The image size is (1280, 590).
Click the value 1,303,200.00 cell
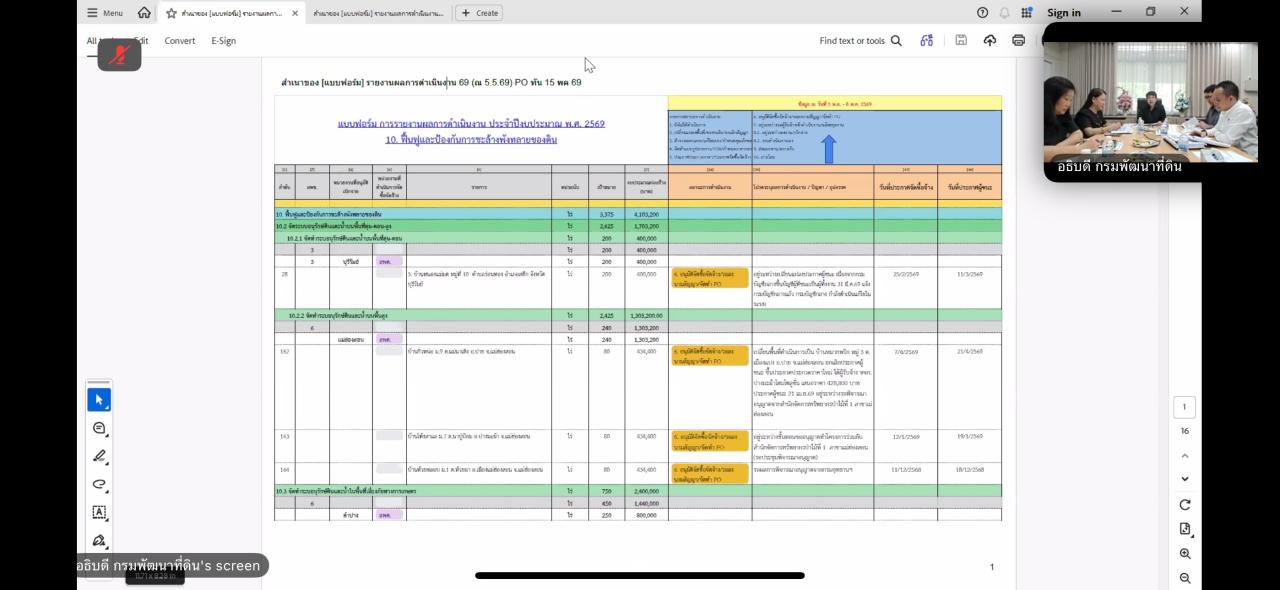coord(646,315)
